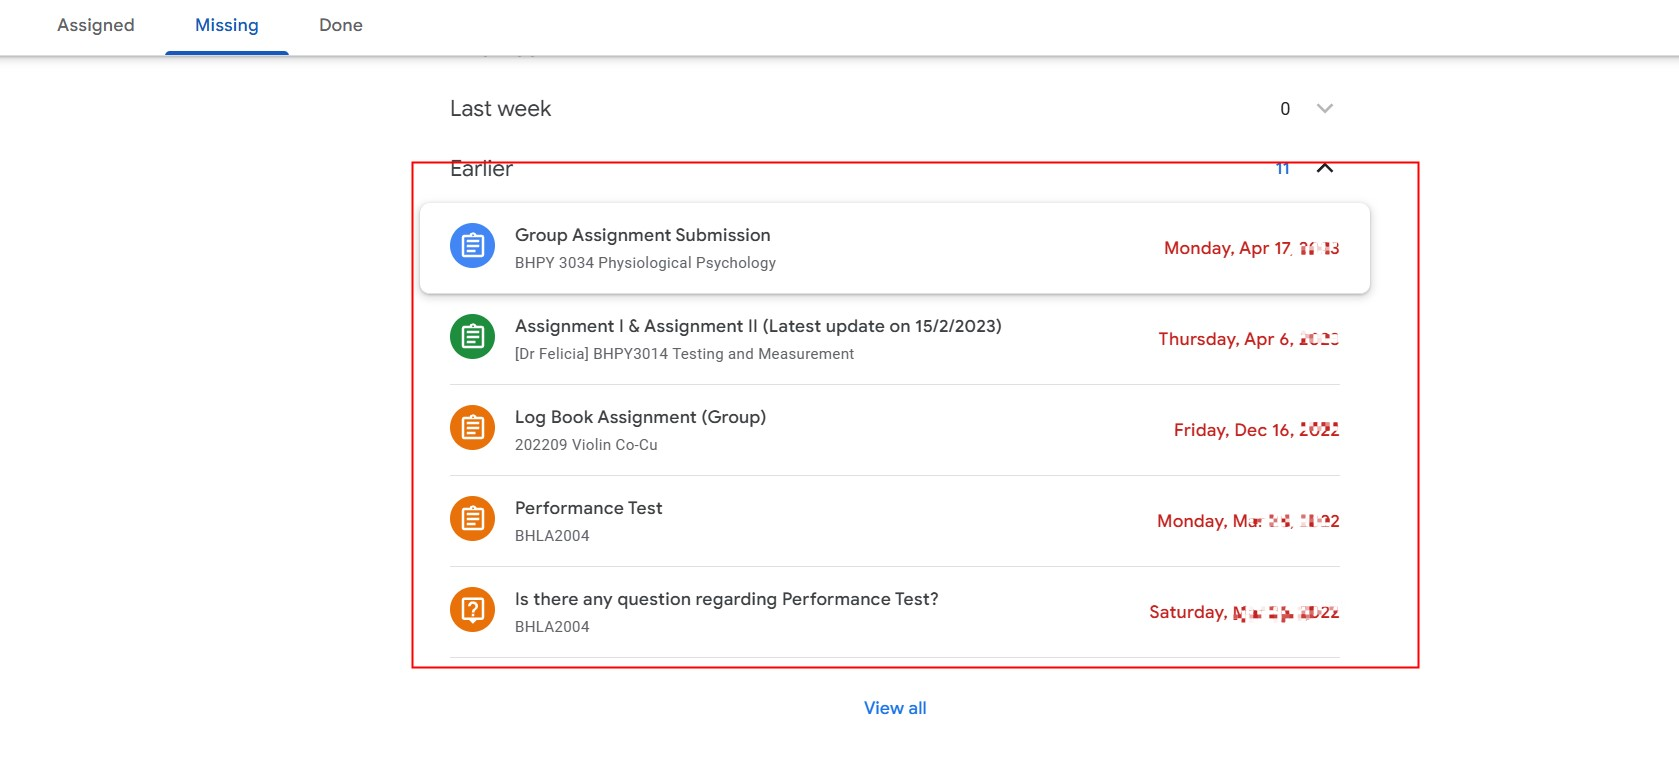Click the Last week count of 0
Image resolution: width=1679 pixels, height=784 pixels.
pyautogui.click(x=1285, y=108)
